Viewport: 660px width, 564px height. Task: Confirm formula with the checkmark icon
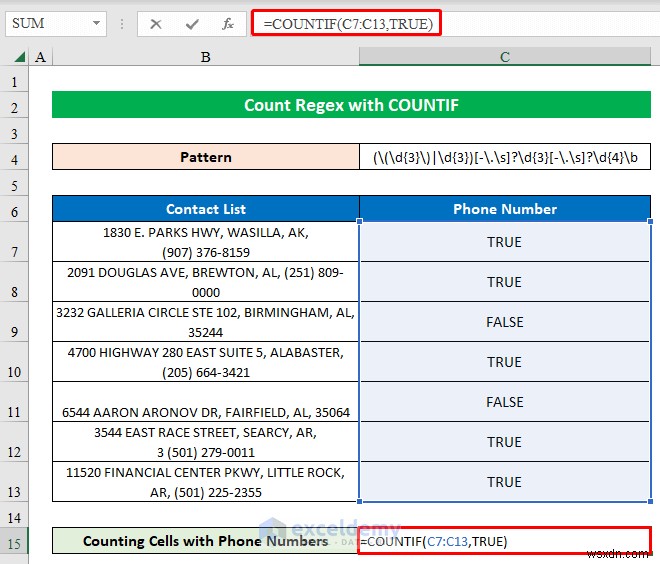(192, 24)
